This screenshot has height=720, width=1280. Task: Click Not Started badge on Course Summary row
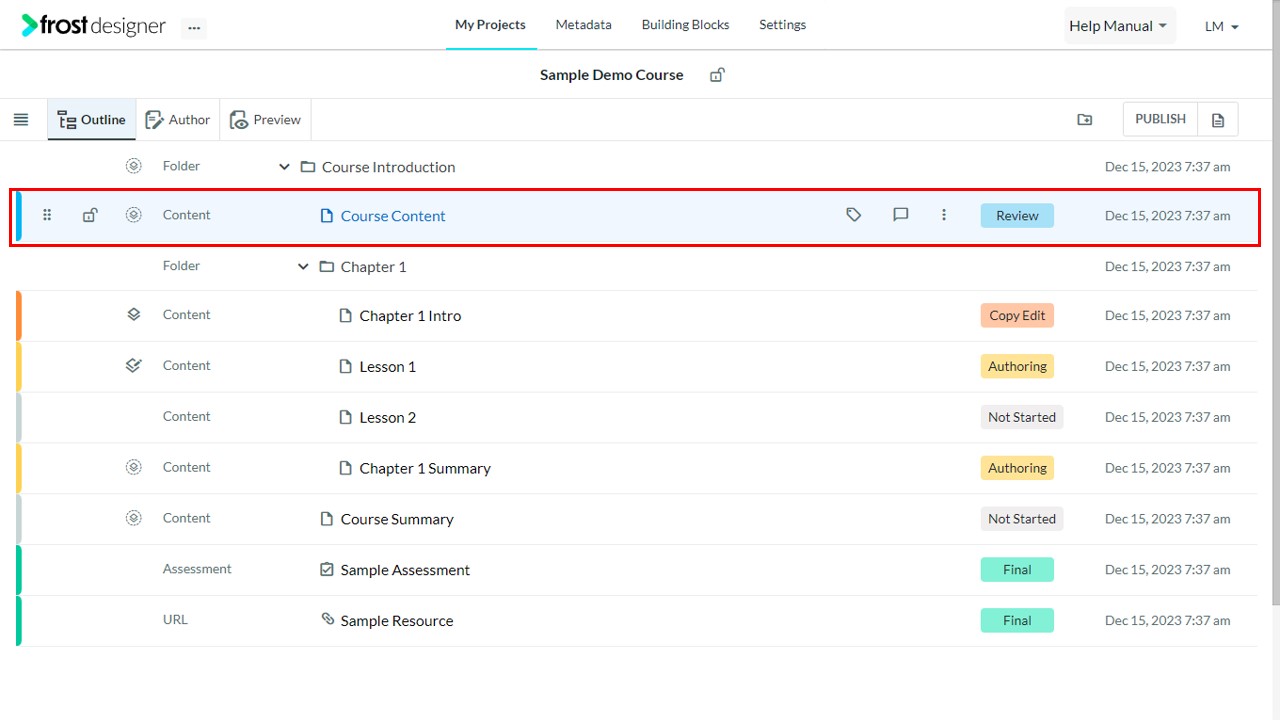coord(1022,519)
